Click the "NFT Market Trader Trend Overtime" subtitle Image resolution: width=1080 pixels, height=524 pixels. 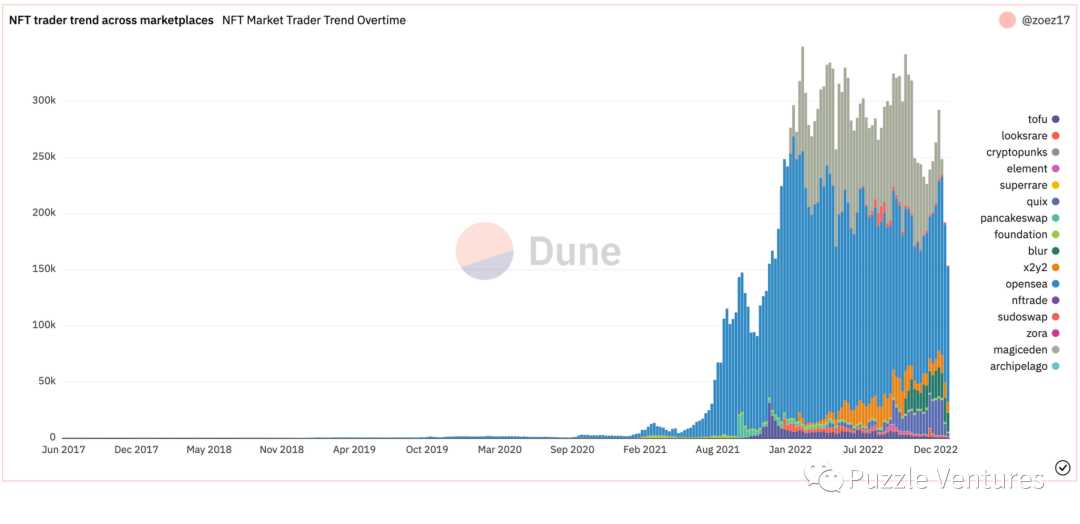[x=314, y=20]
